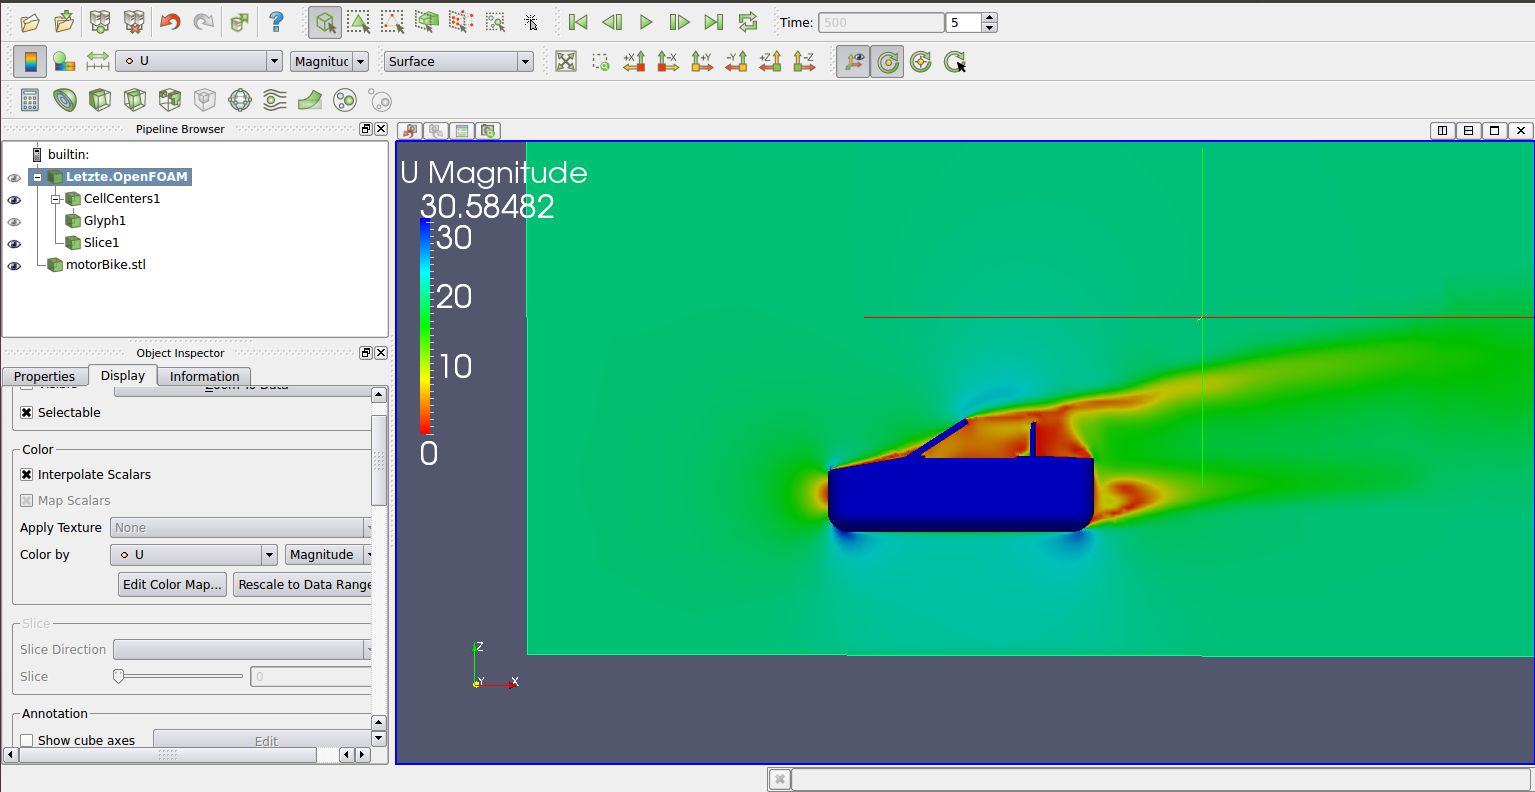Open the Color by U dropdown

point(194,555)
